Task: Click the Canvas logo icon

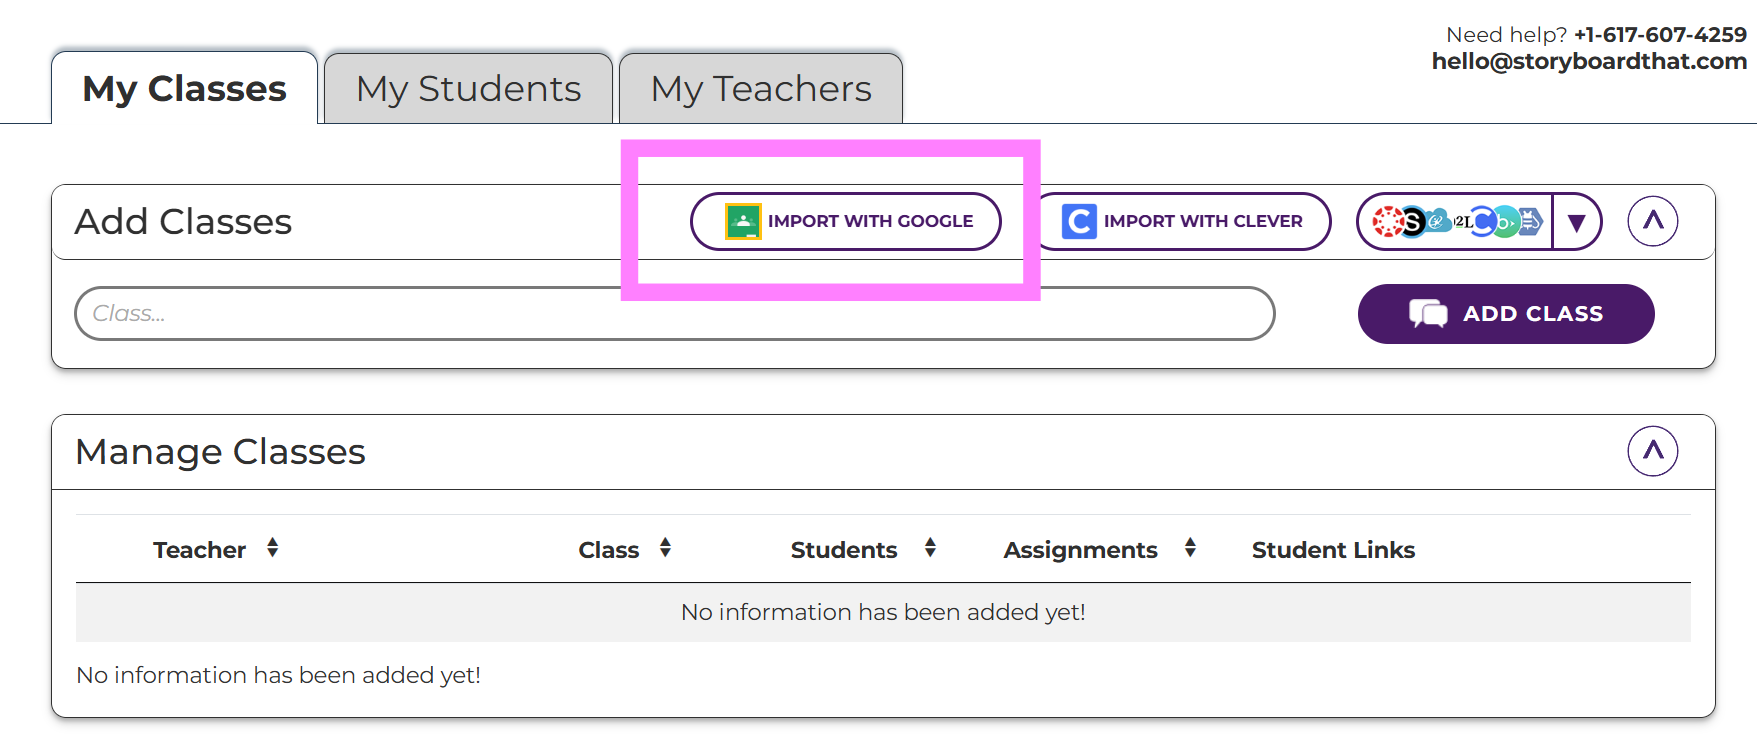Action: (x=1387, y=221)
